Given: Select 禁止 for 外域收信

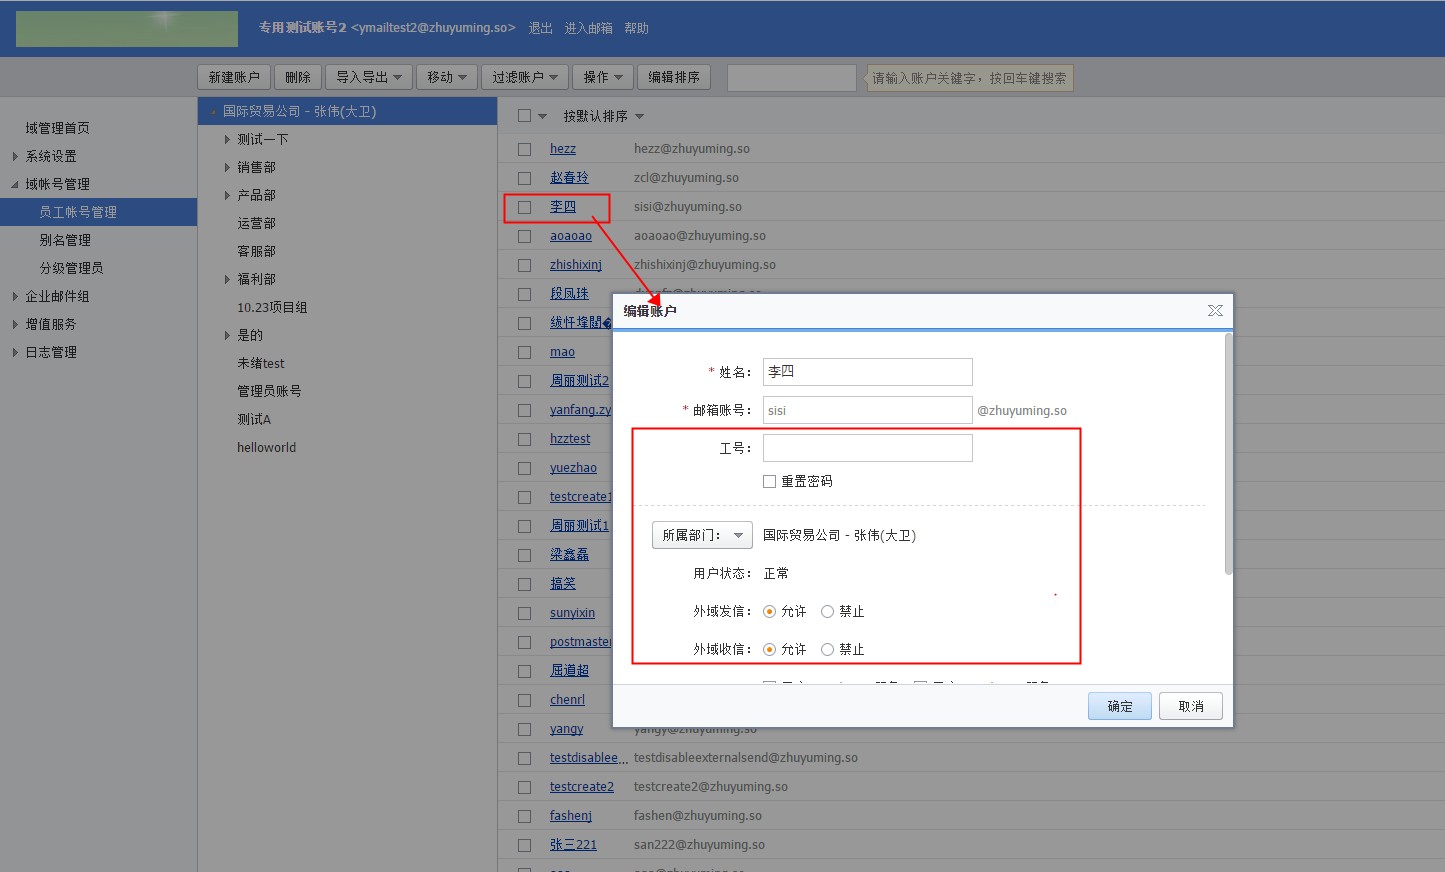Looking at the screenshot, I should pyautogui.click(x=827, y=650).
